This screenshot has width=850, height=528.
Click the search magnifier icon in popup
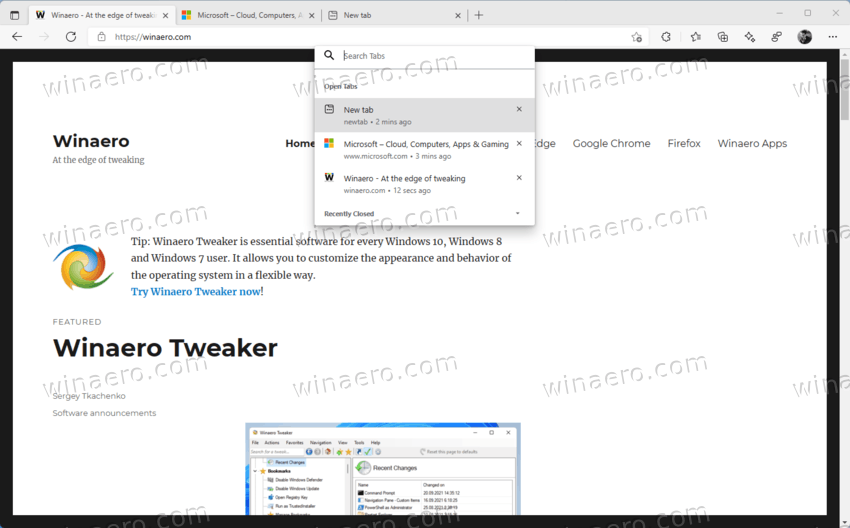tap(329, 55)
